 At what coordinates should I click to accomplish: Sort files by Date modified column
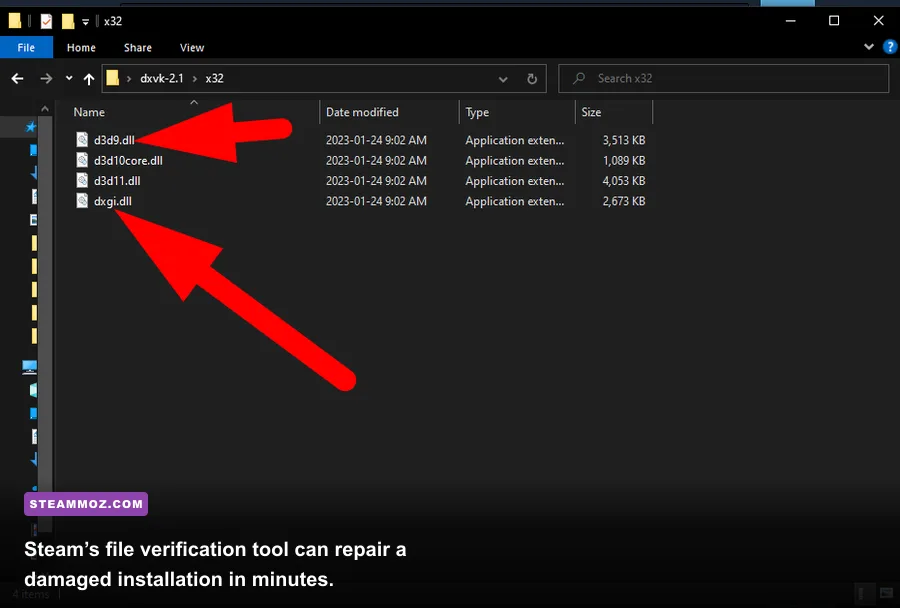[x=362, y=112]
